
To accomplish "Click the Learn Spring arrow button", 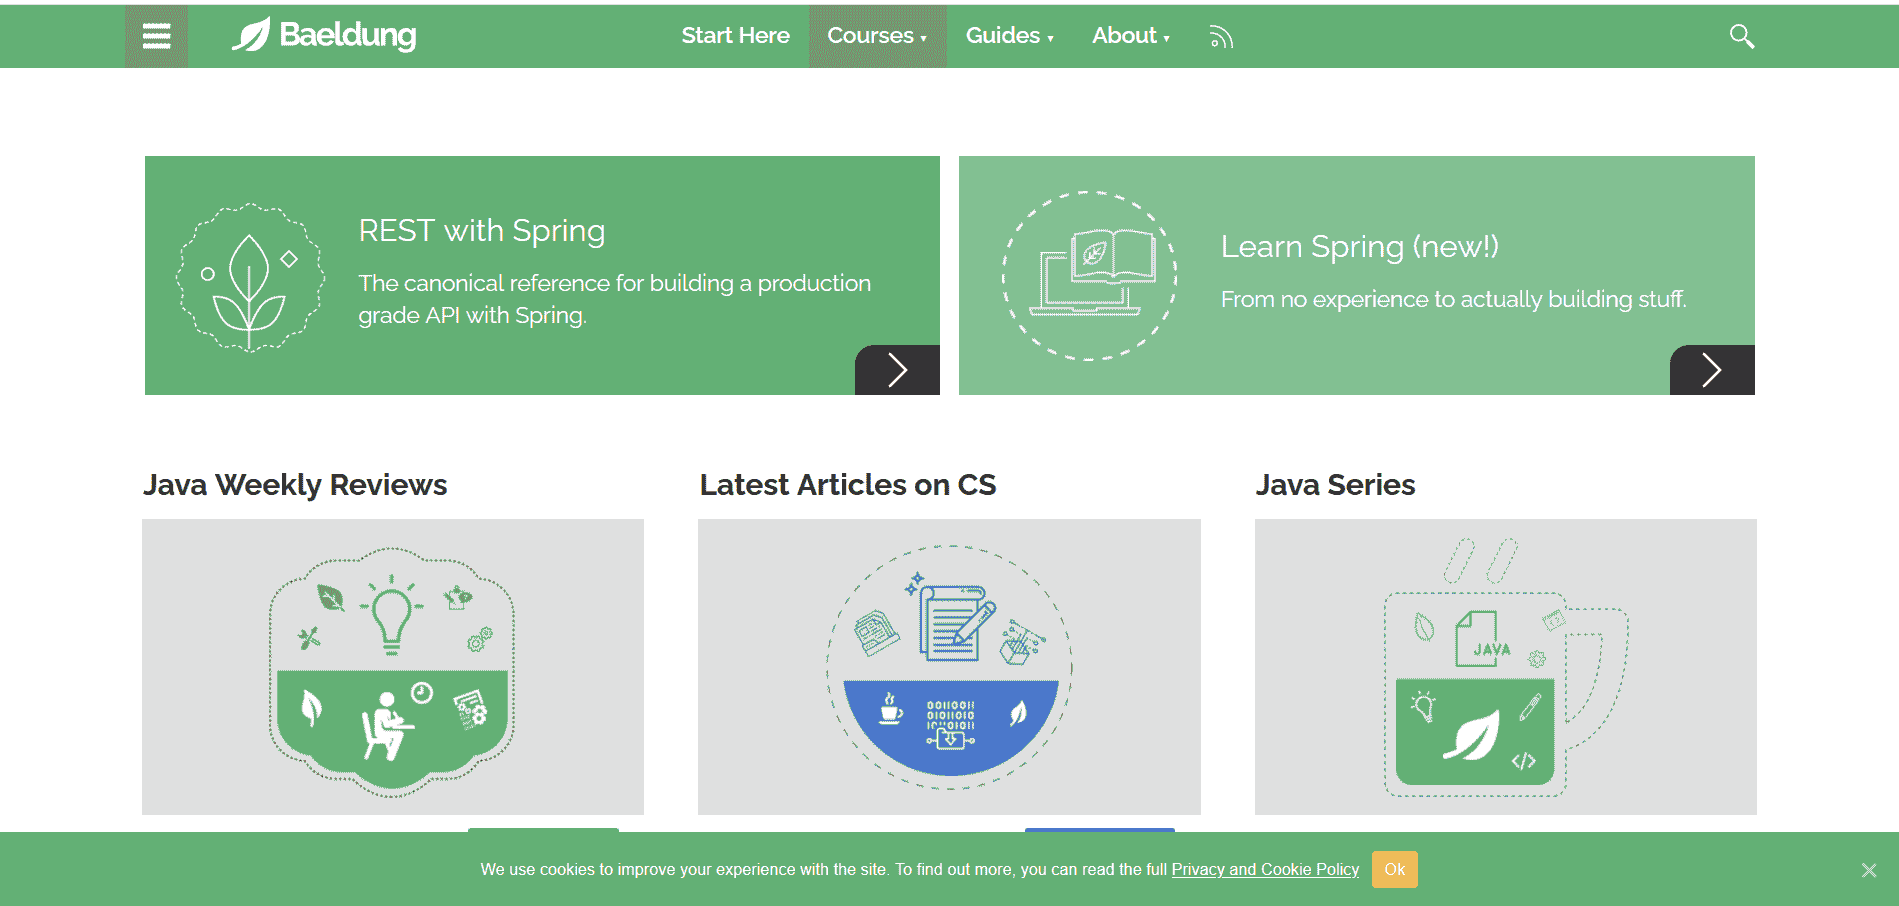I will click(x=1712, y=370).
